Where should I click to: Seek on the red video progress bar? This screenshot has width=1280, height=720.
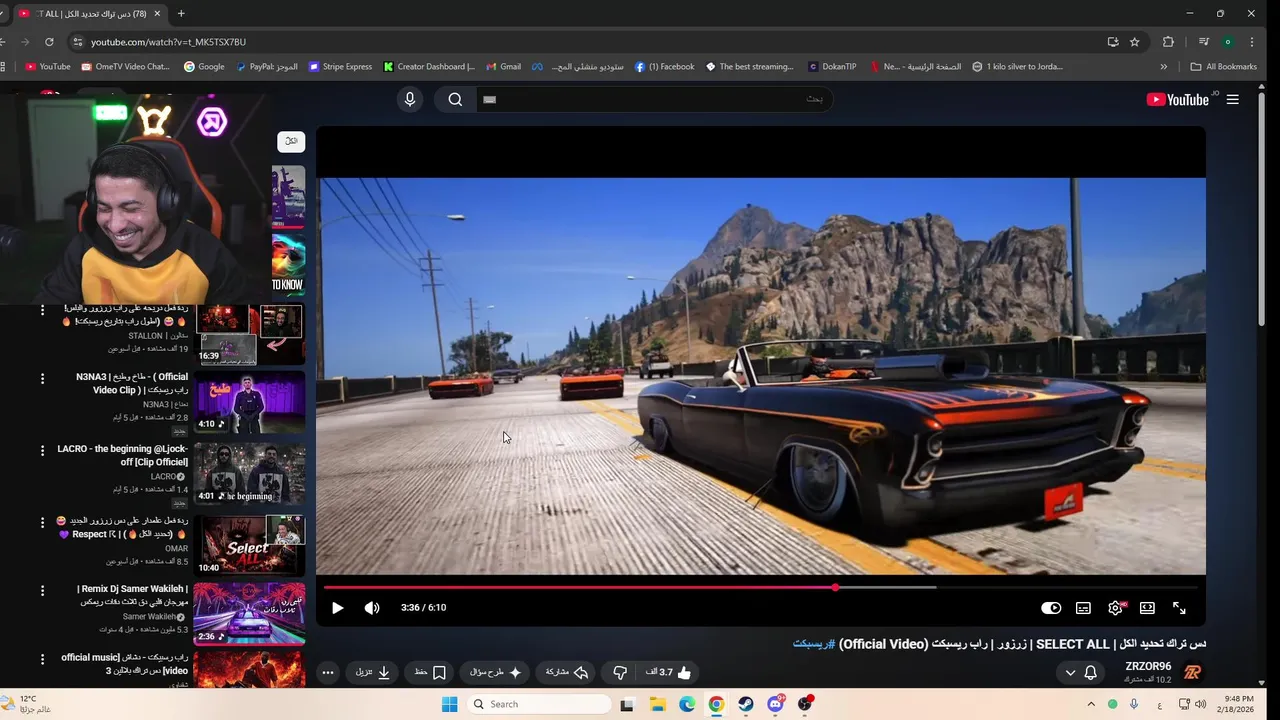(760, 588)
